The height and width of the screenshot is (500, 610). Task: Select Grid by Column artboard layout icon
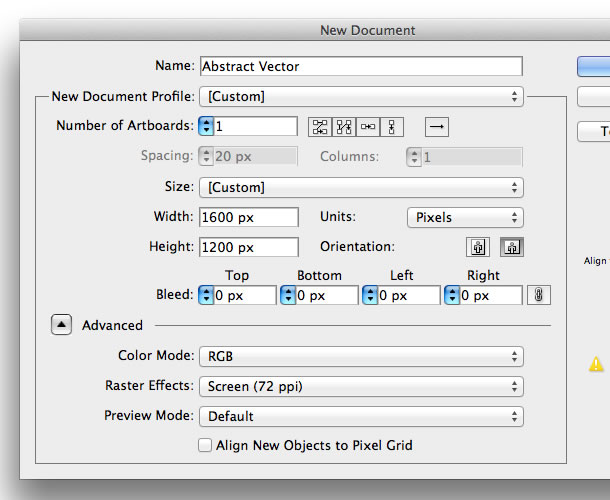(344, 127)
